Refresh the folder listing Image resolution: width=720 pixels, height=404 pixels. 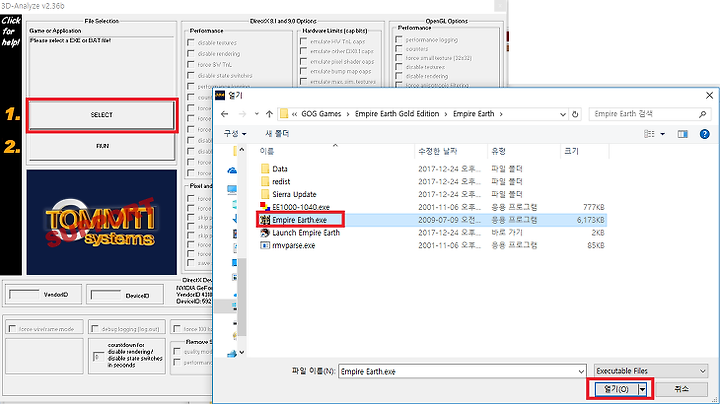click(575, 114)
